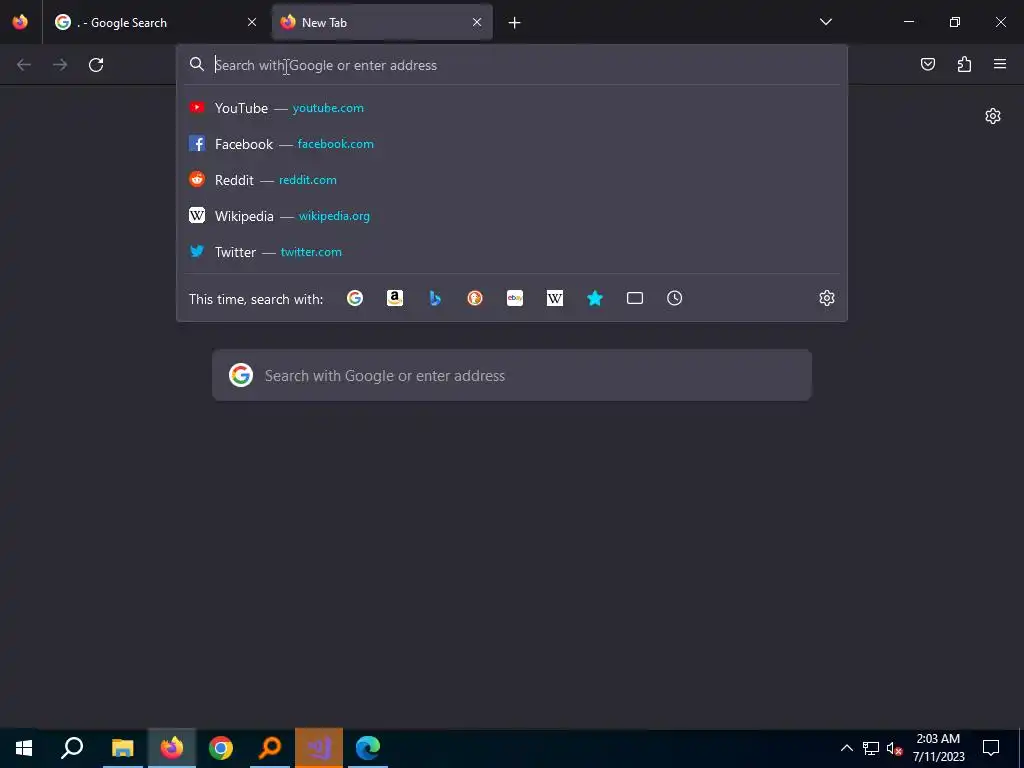Search this time with Amazon icon

(x=394, y=298)
